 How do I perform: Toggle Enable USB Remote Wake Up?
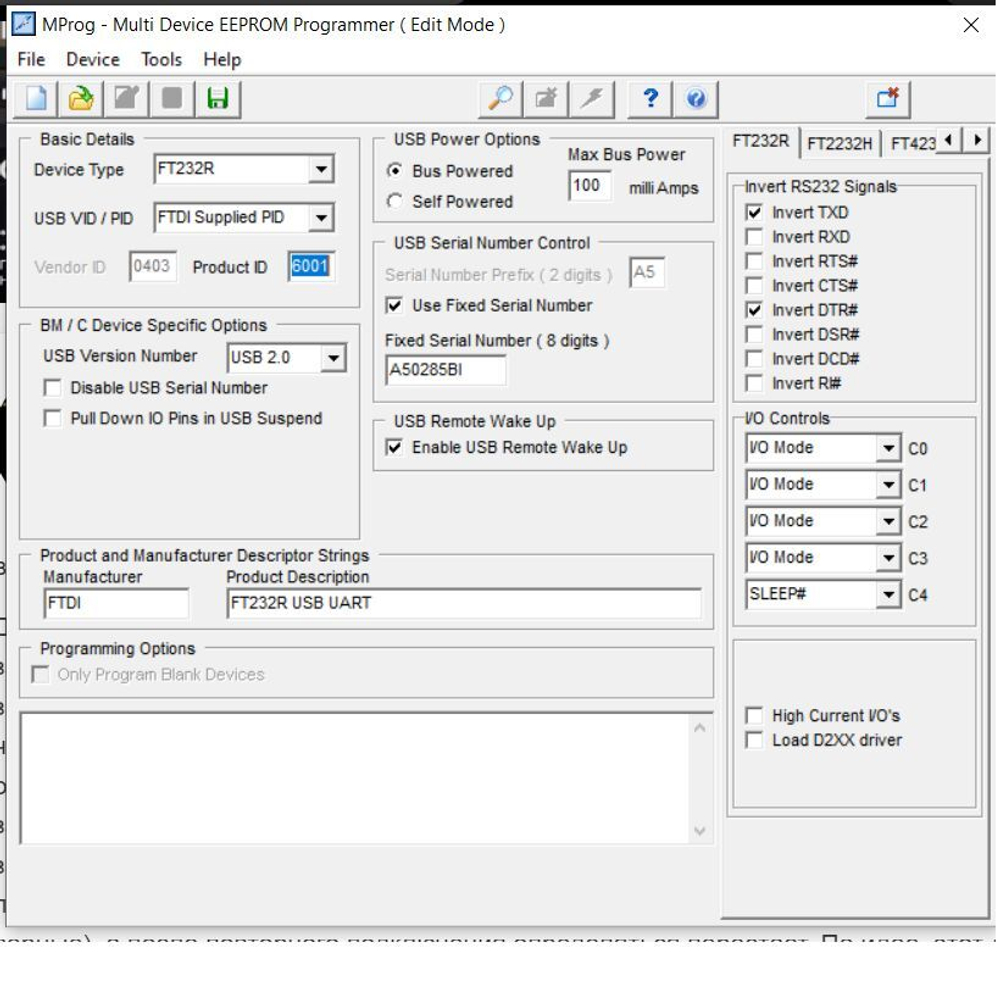(394, 446)
